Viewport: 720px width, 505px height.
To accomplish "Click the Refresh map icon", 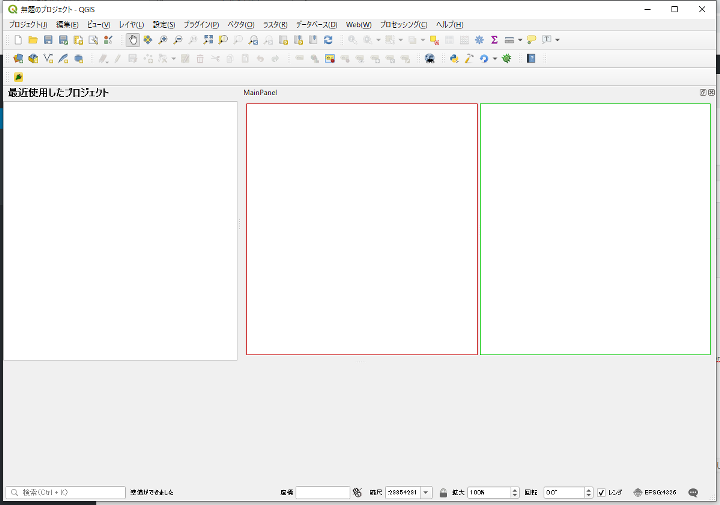I will [328, 40].
